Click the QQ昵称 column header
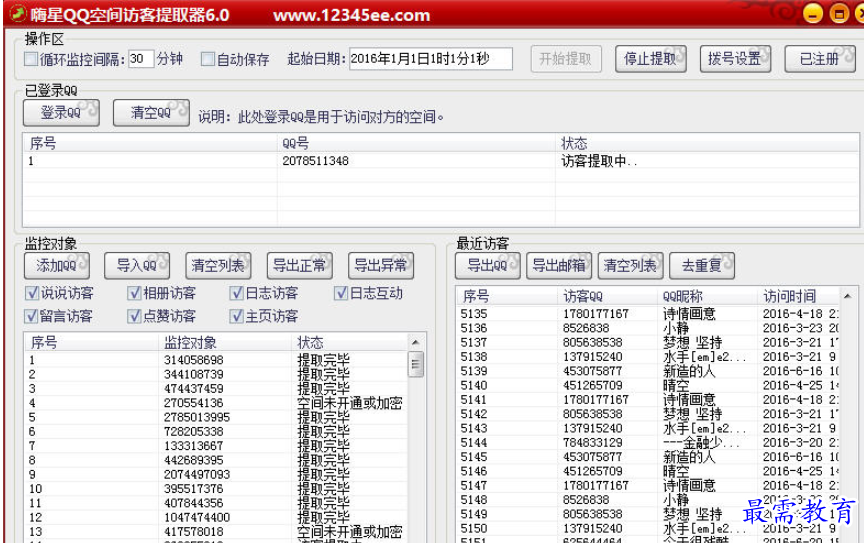The image size is (864, 543). pos(707,296)
